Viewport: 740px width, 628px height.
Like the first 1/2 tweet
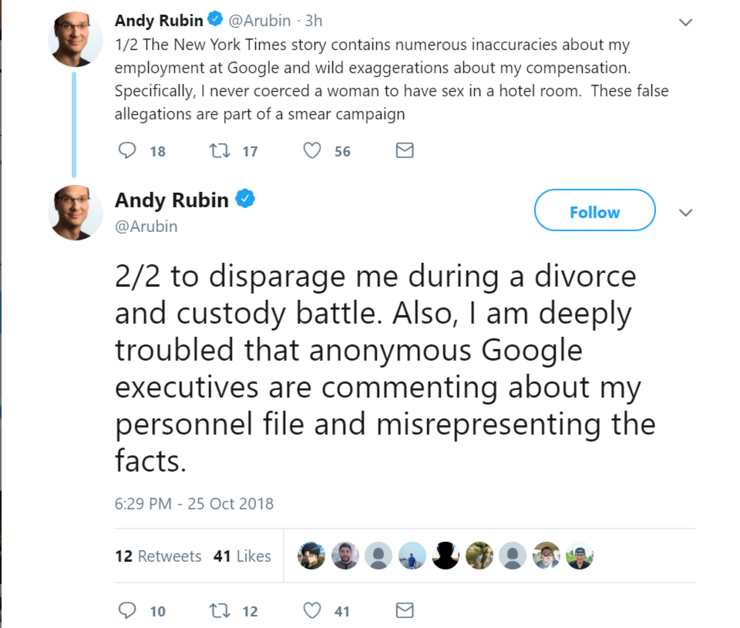tap(312, 151)
